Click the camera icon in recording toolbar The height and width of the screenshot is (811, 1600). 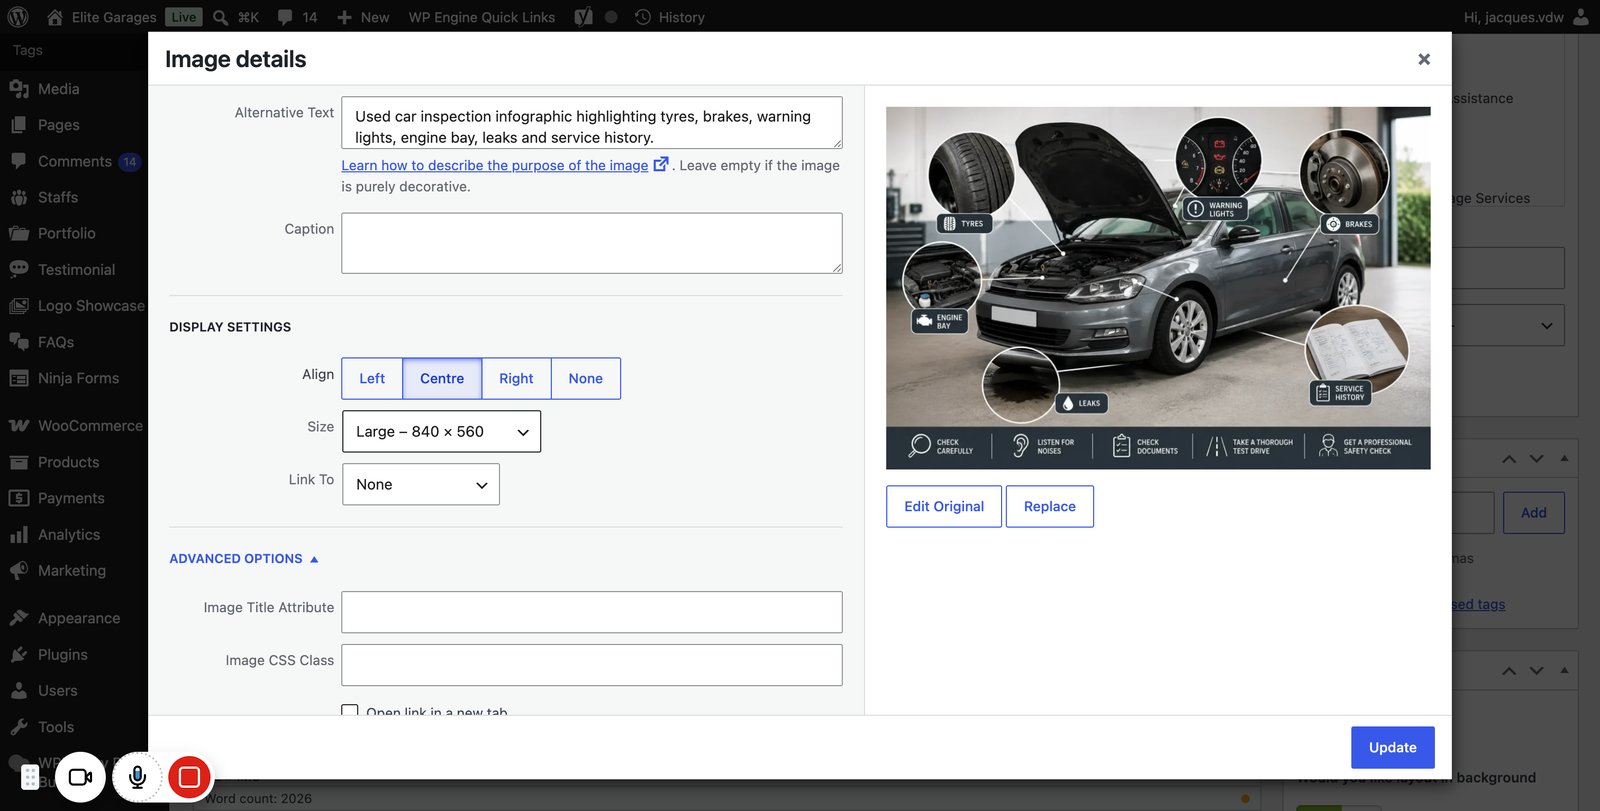81,776
